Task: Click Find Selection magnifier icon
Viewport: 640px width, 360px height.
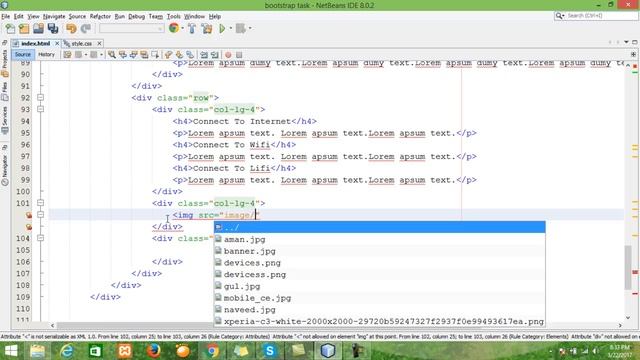Action: point(111,55)
